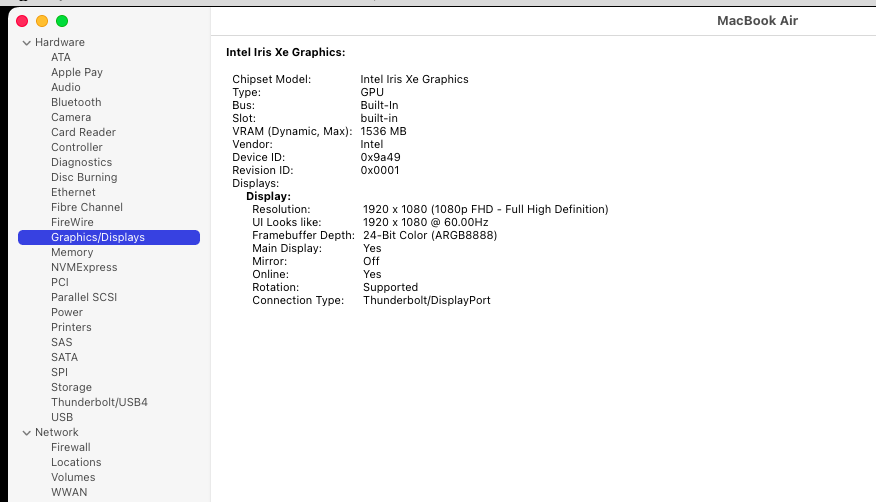Click the MacBook Air window title
The height and width of the screenshot is (502, 876).
pos(757,21)
